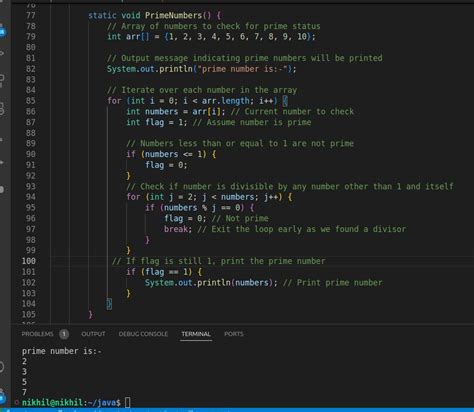Show the PORTS panel tab
474x412 pixels.
(234, 334)
